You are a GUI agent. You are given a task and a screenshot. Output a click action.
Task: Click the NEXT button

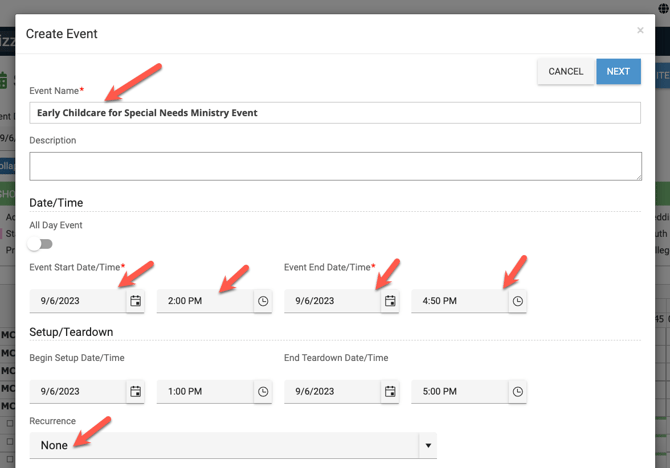point(618,71)
